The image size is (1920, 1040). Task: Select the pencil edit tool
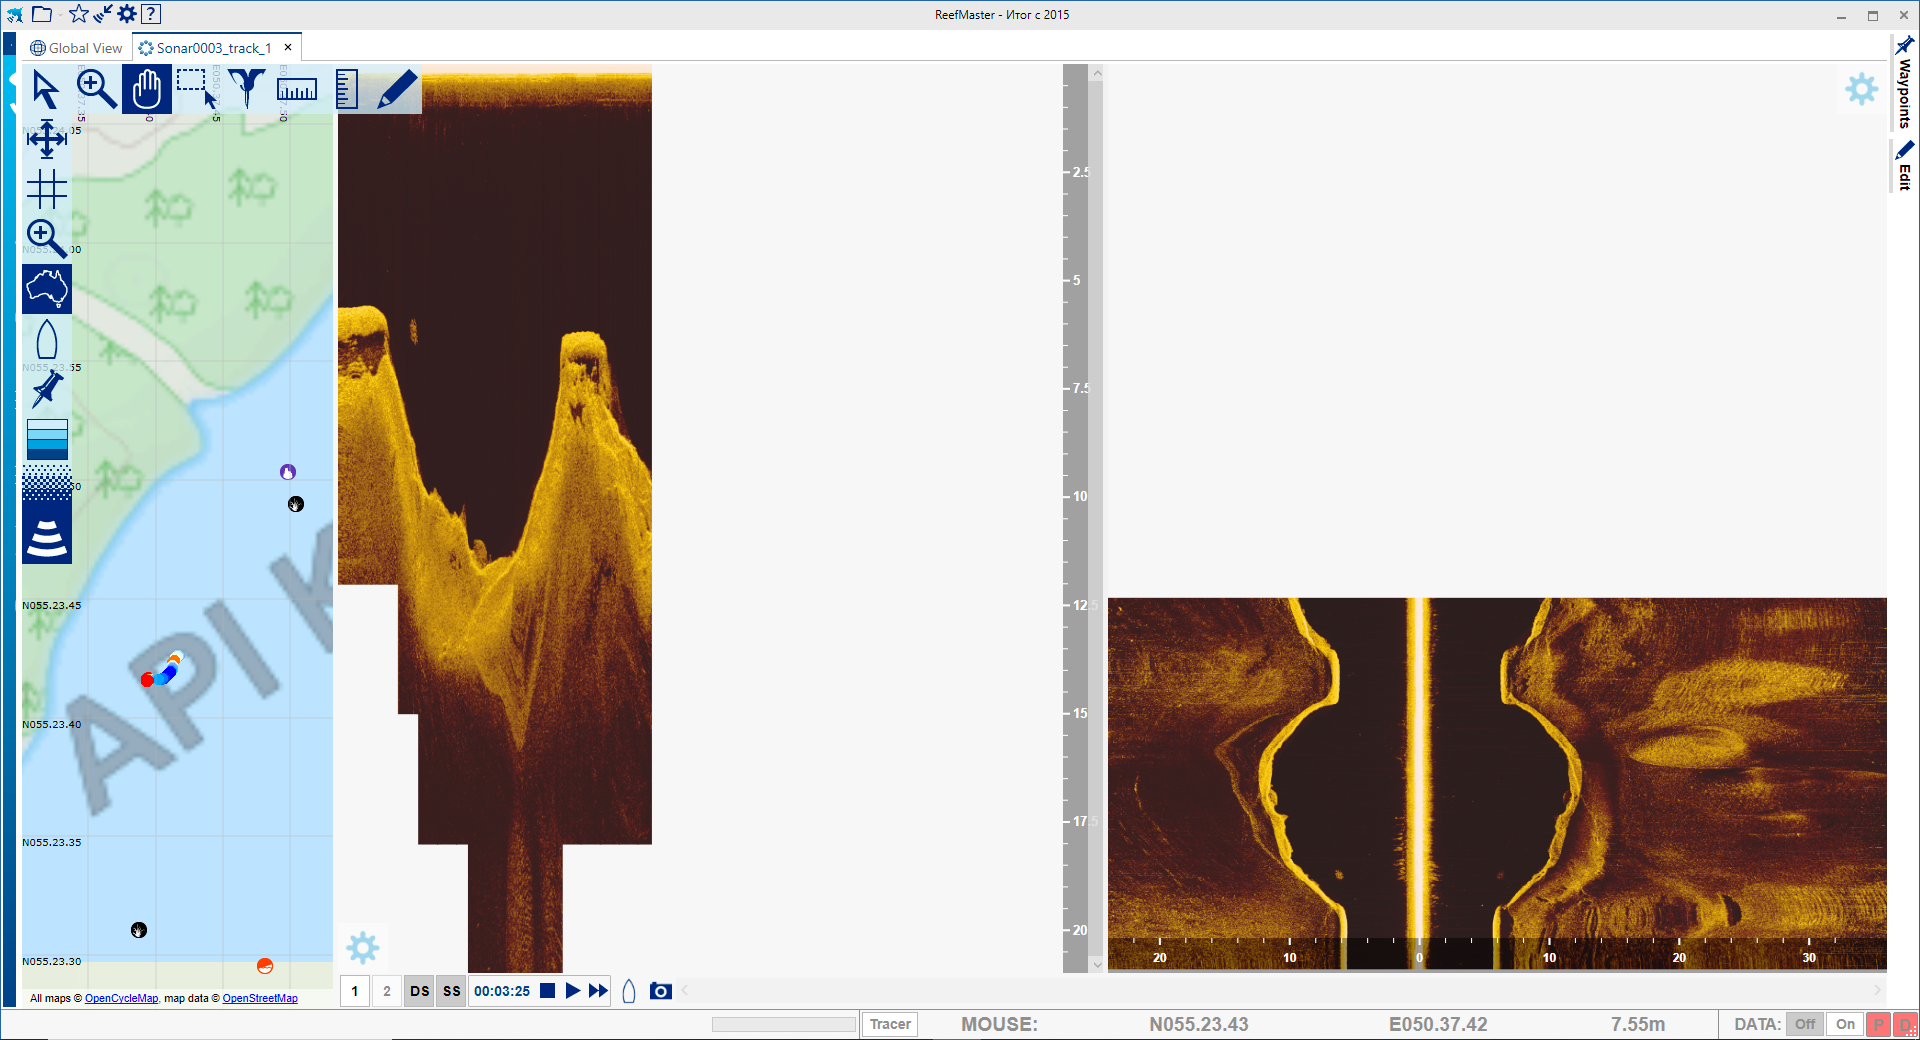point(397,90)
